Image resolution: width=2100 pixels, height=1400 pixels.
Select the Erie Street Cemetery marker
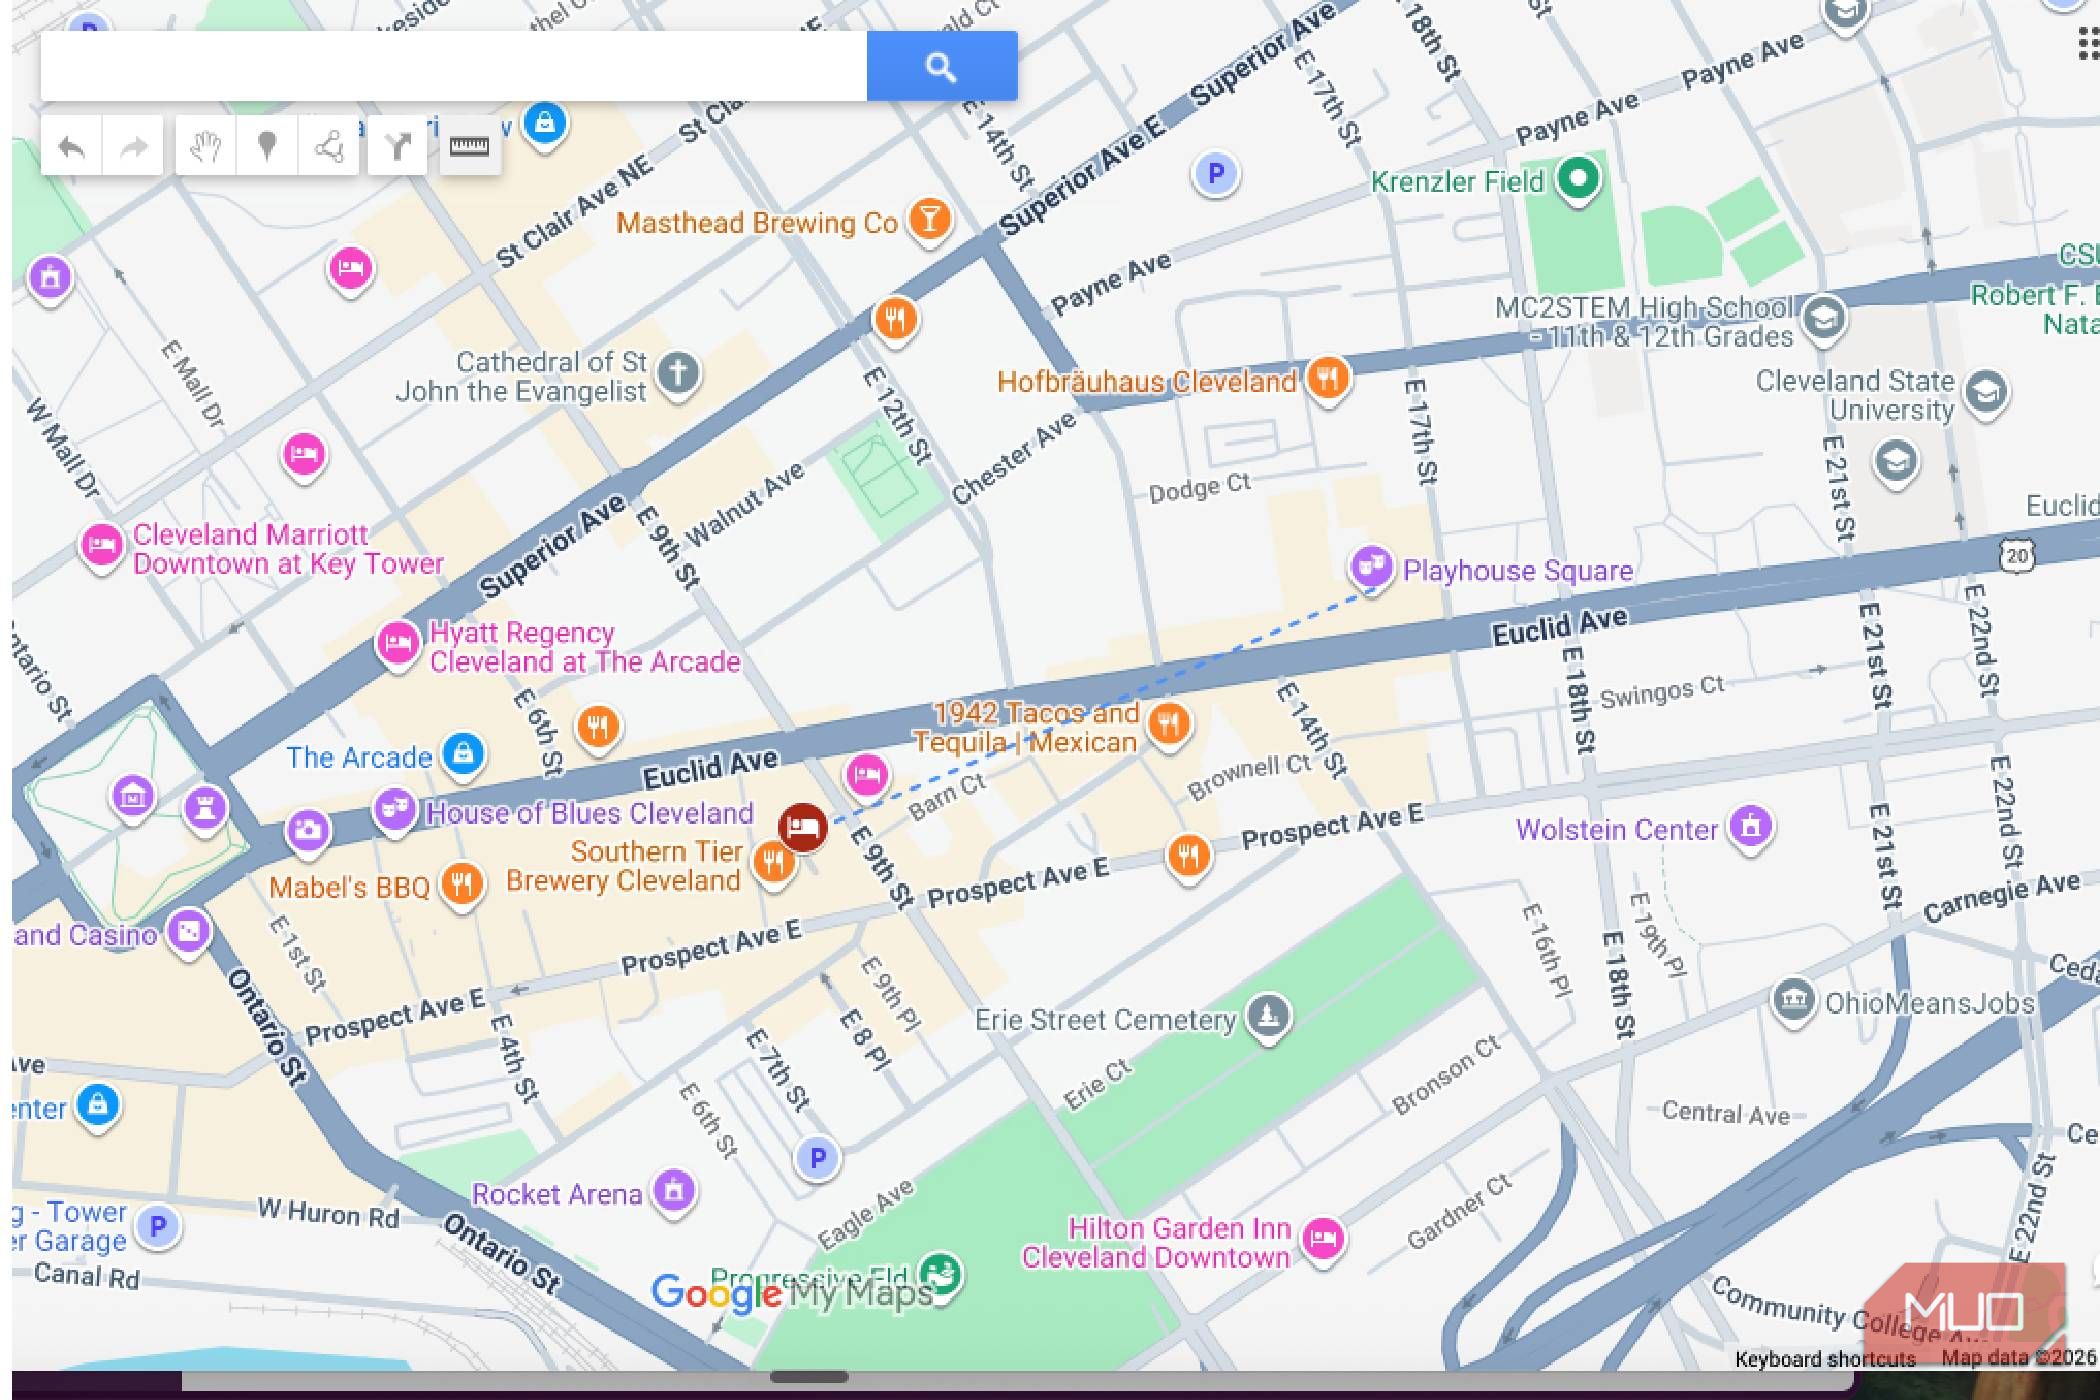click(1269, 1017)
